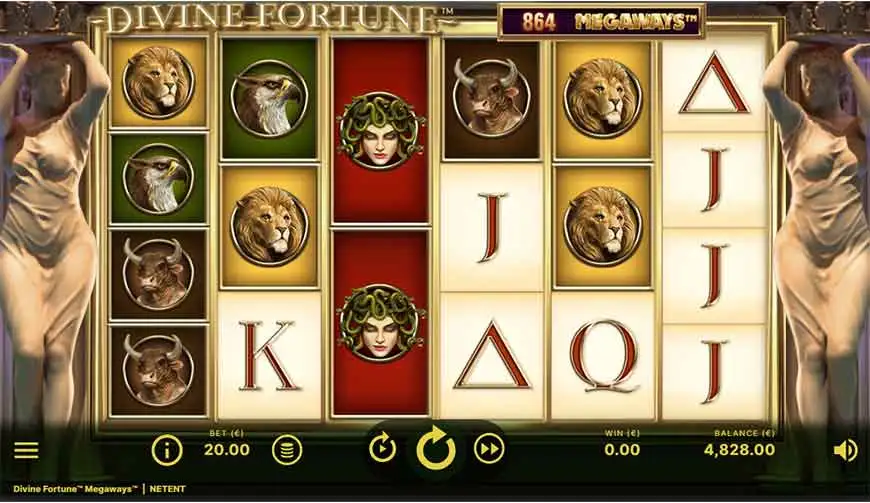Click the win amount 0.00 display
The image size is (870, 503).
click(622, 449)
